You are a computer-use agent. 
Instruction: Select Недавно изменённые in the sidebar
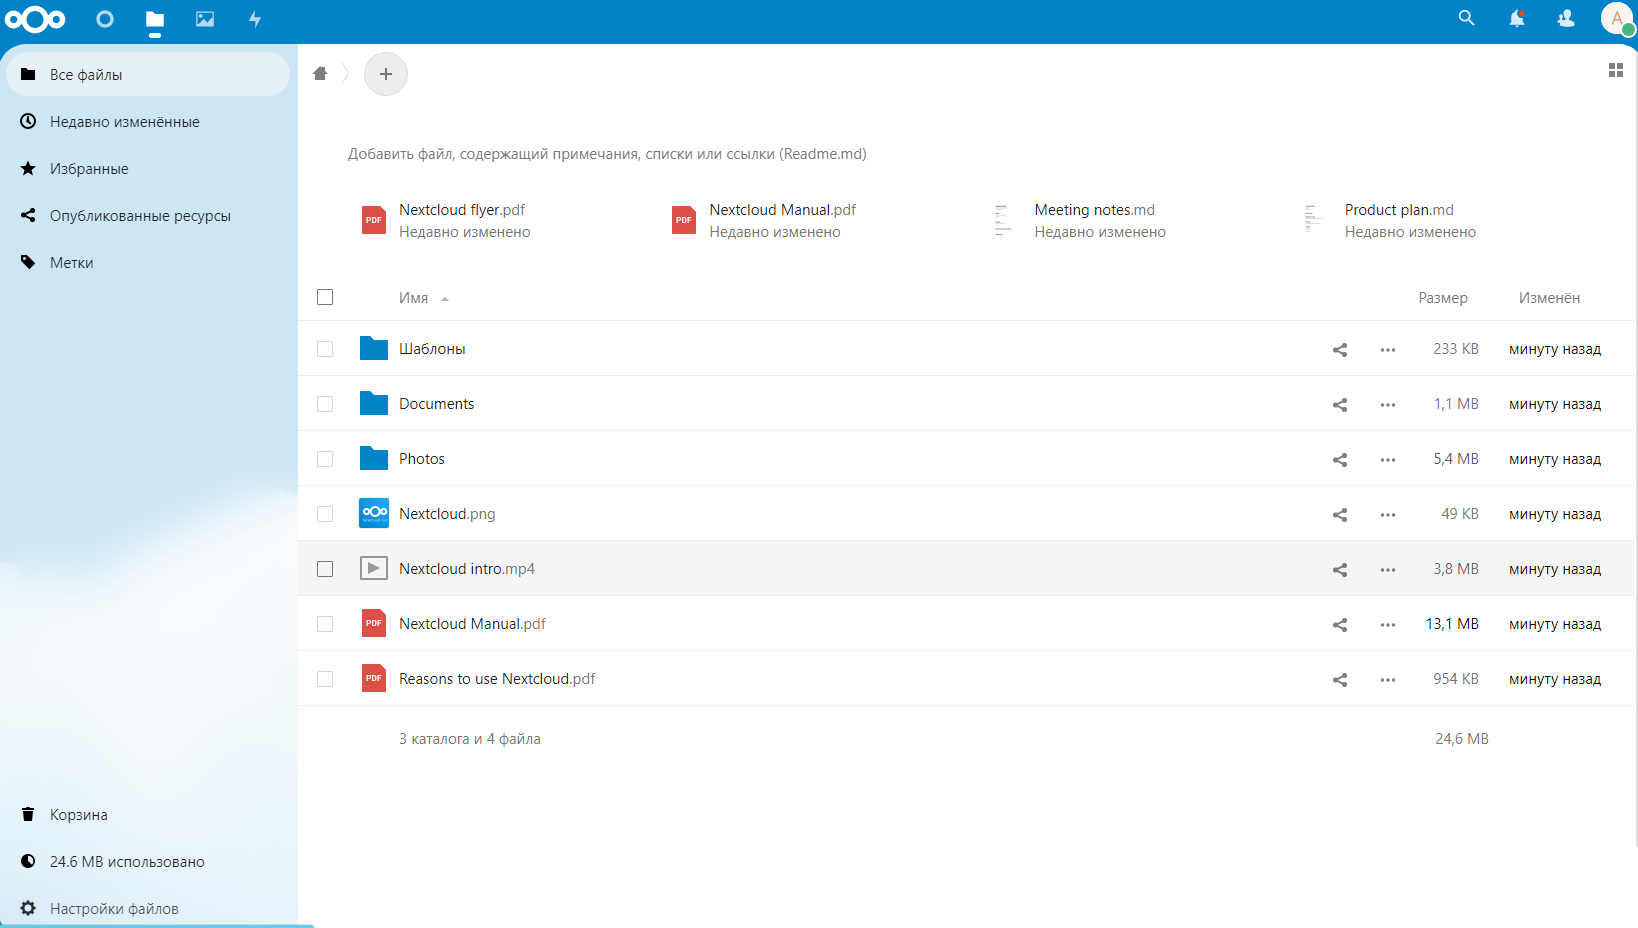pyautogui.click(x=124, y=122)
